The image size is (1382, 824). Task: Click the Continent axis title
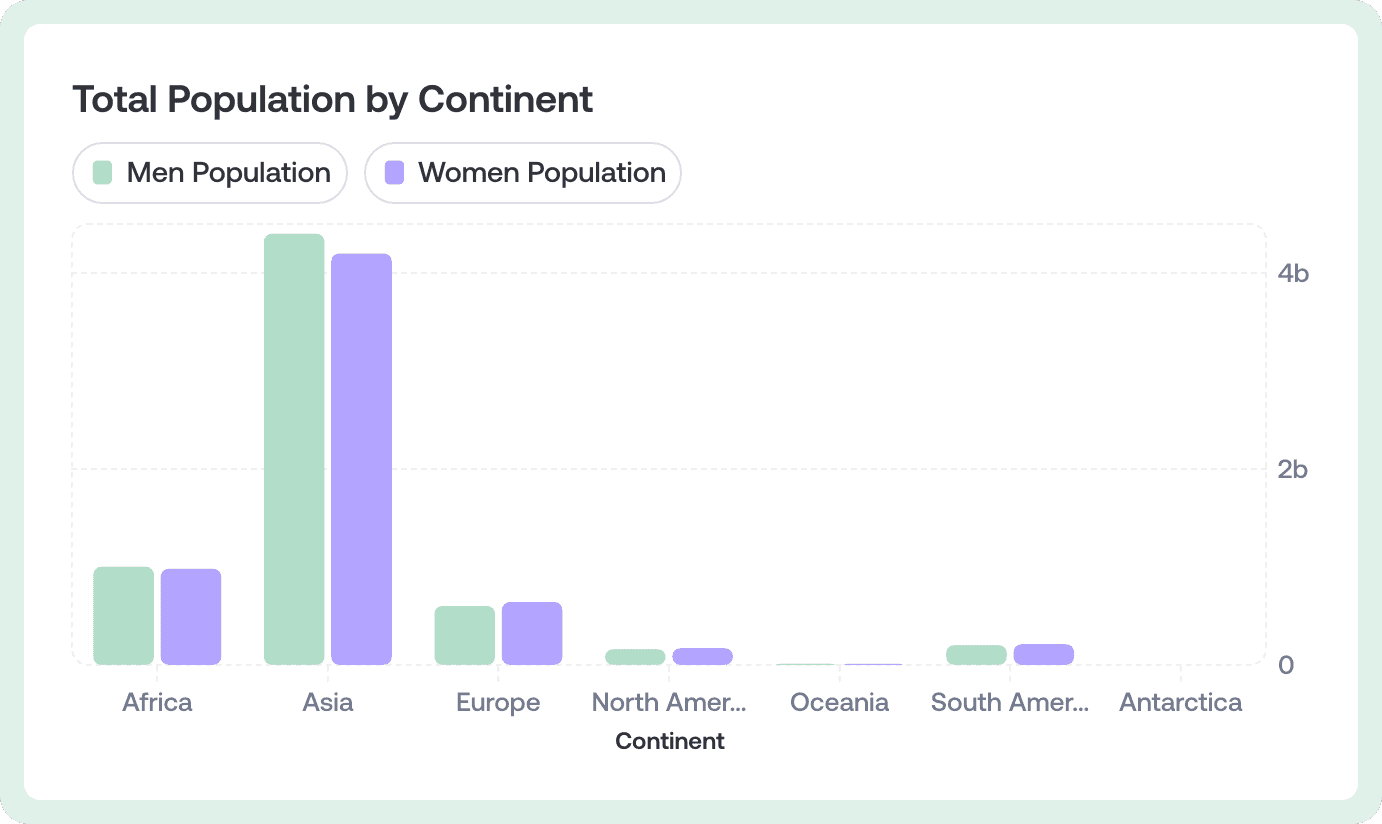click(x=670, y=741)
